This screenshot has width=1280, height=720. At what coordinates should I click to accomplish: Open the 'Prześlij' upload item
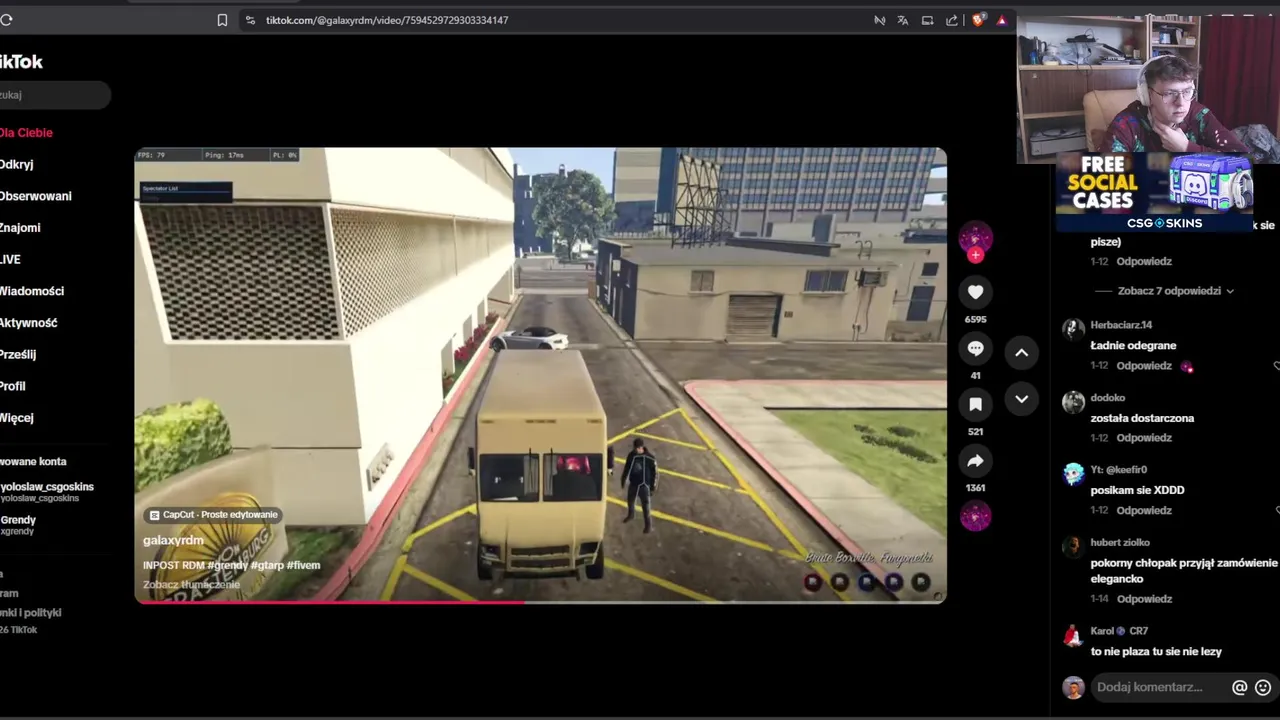tap(18, 354)
